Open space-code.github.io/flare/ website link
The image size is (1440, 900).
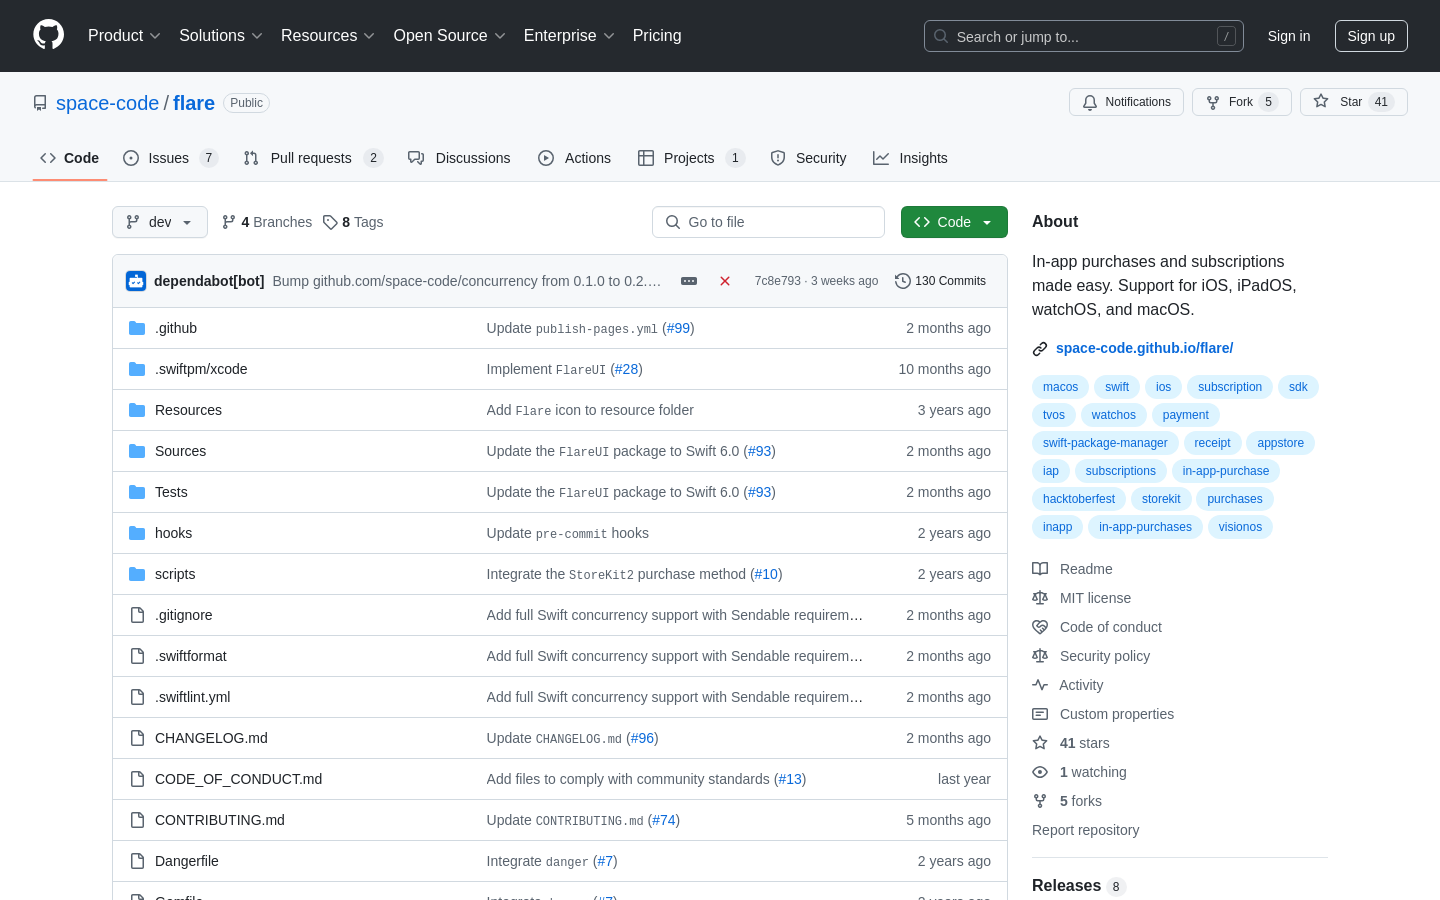pyautogui.click(x=1144, y=348)
